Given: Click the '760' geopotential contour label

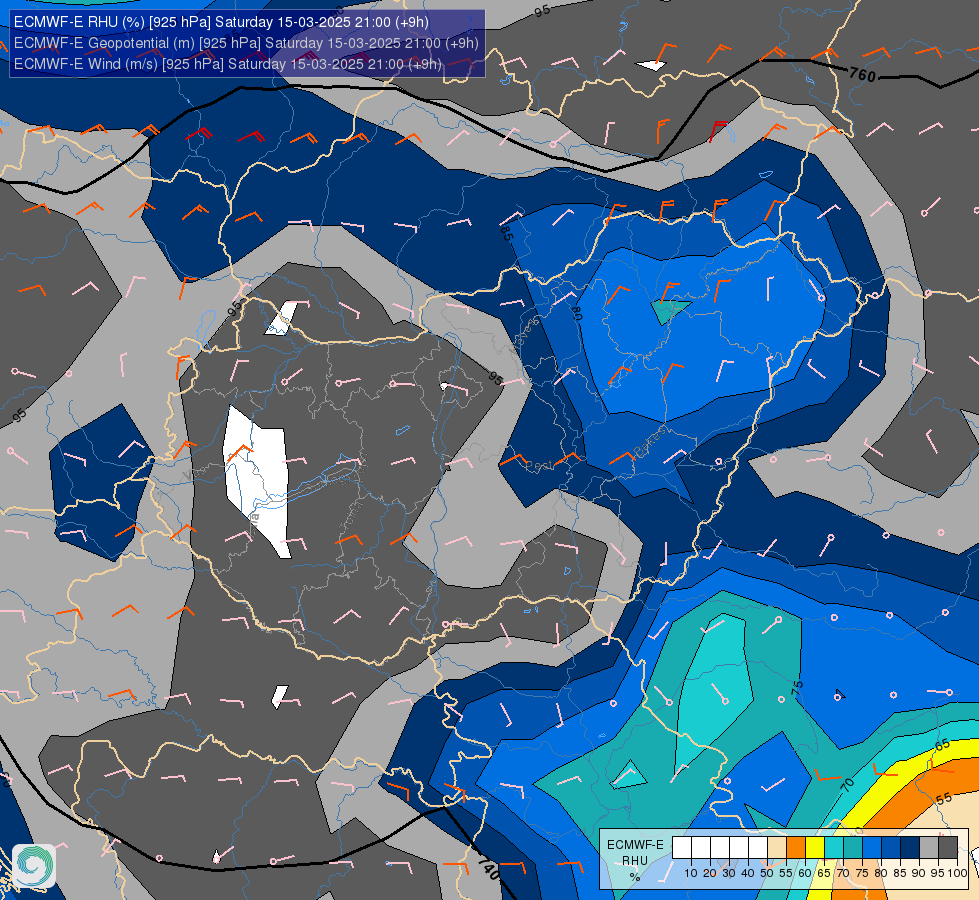Looking at the screenshot, I should [863, 75].
